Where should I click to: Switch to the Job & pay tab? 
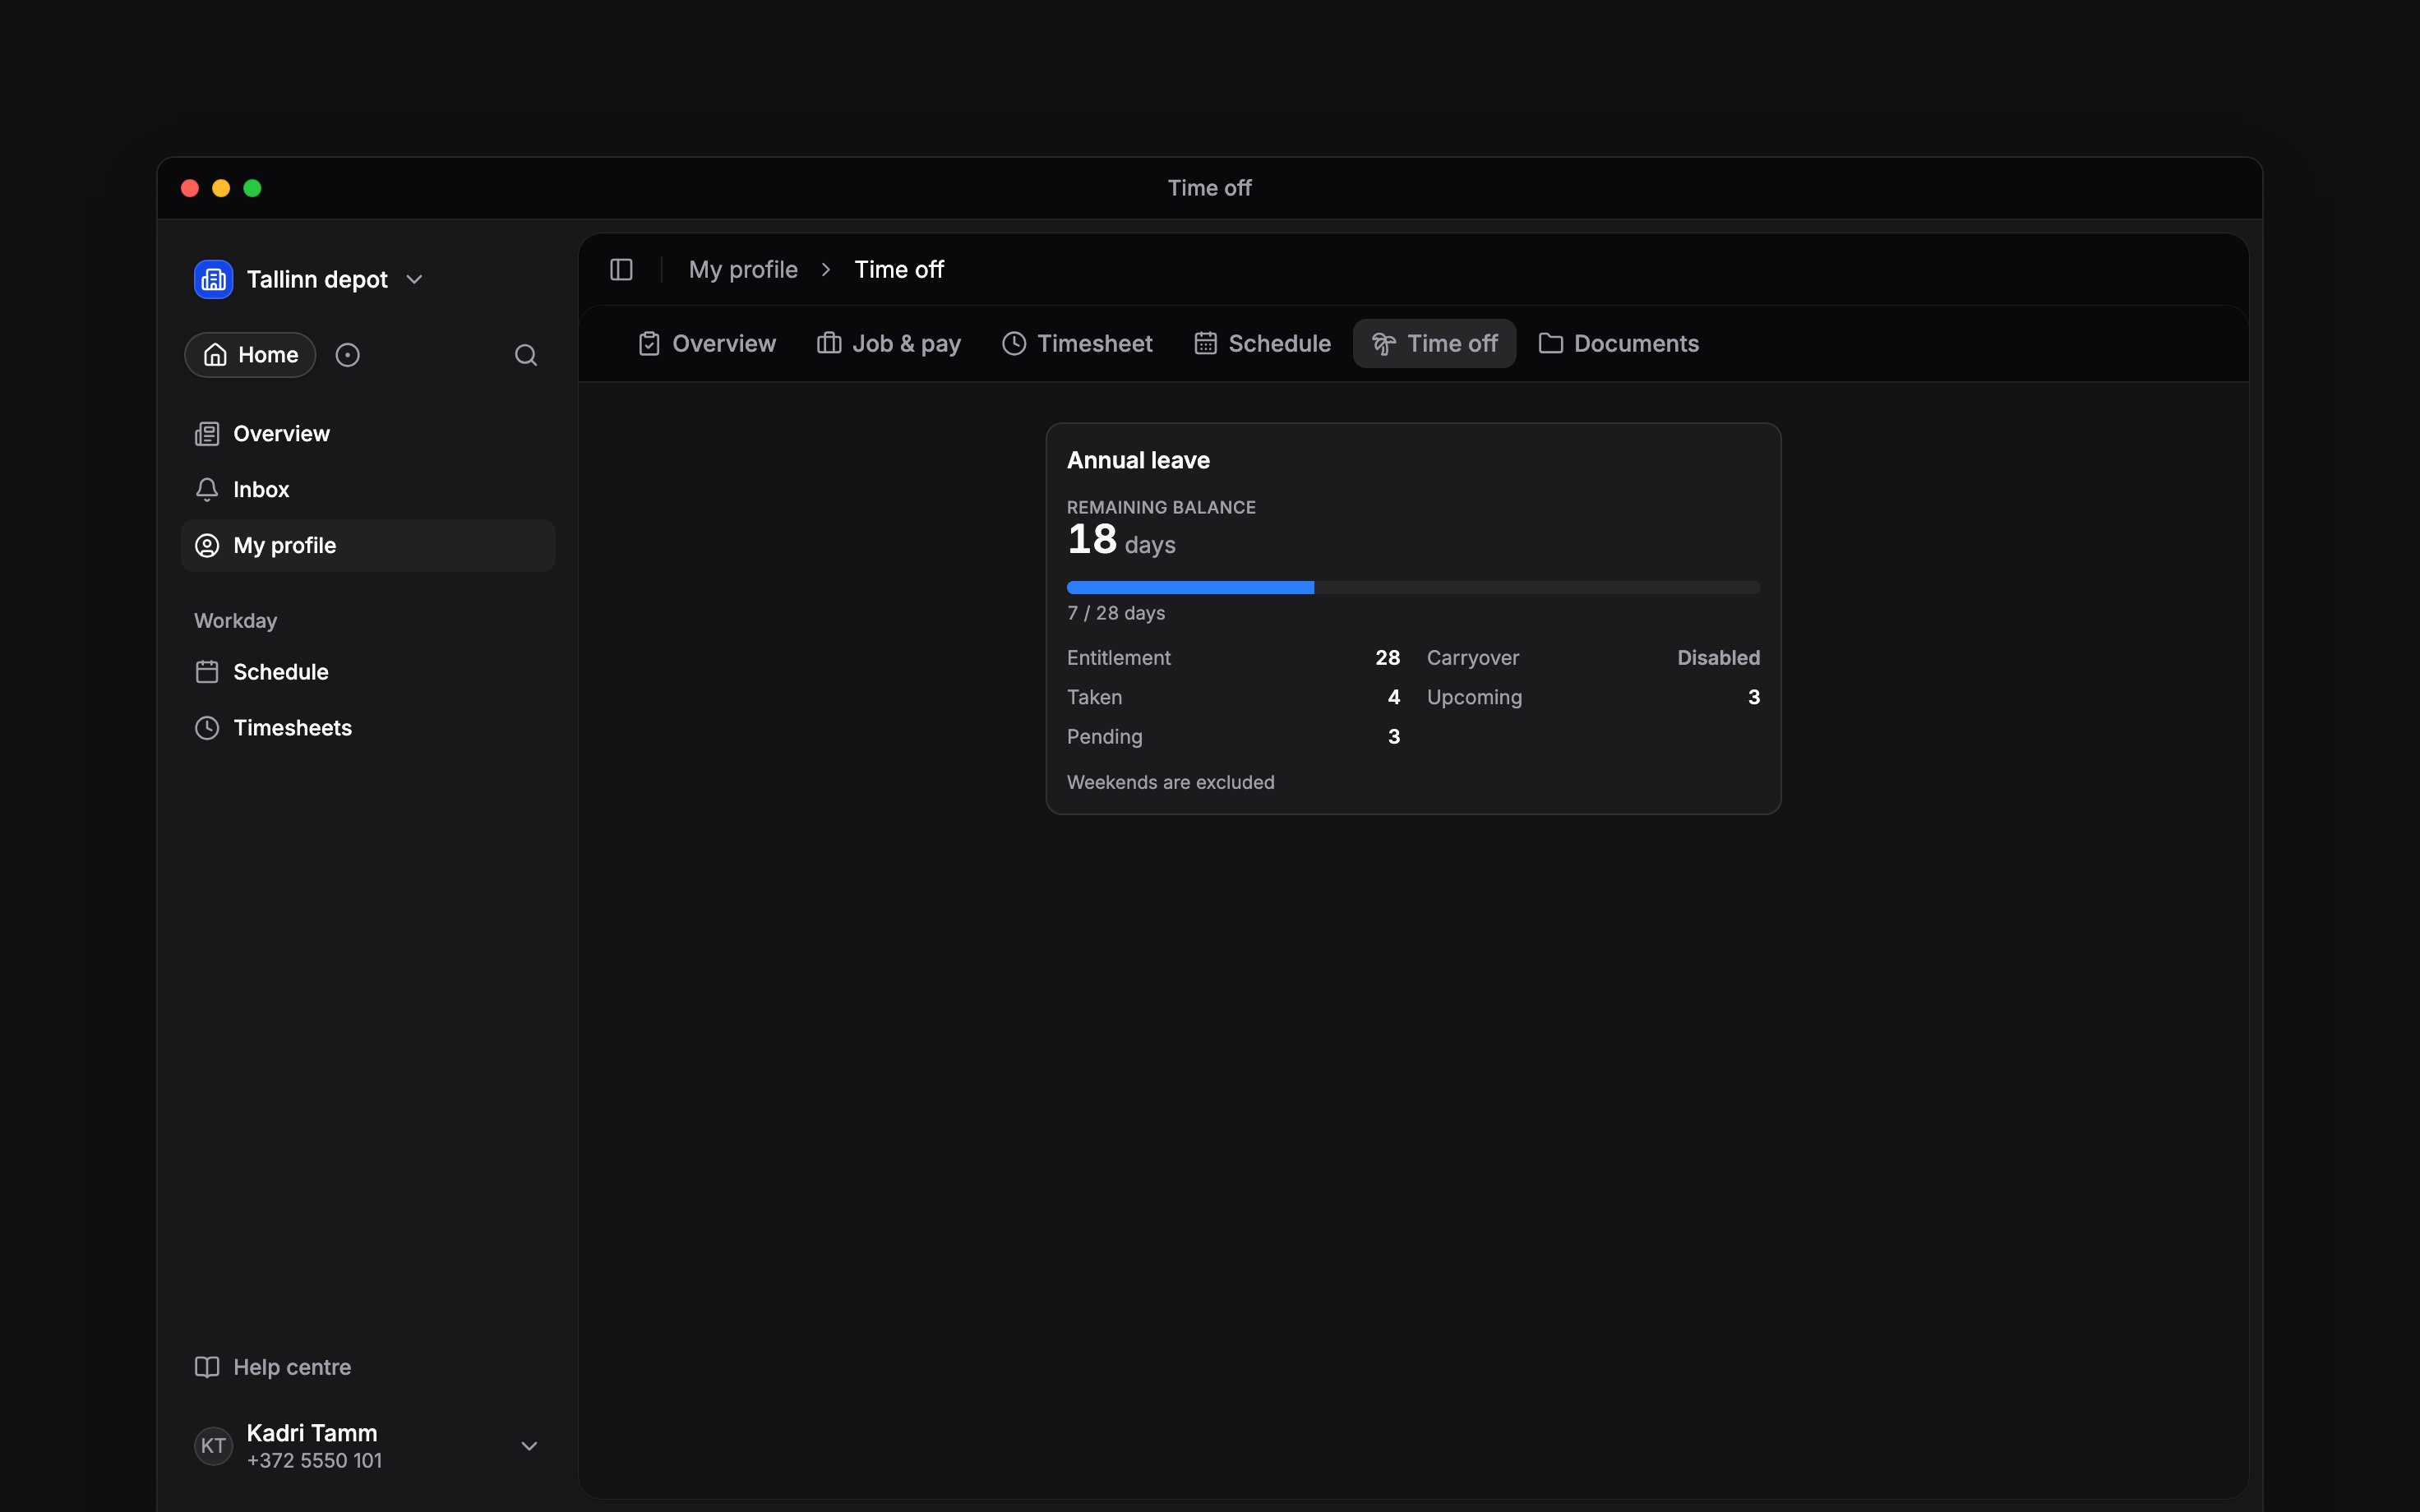(x=888, y=344)
